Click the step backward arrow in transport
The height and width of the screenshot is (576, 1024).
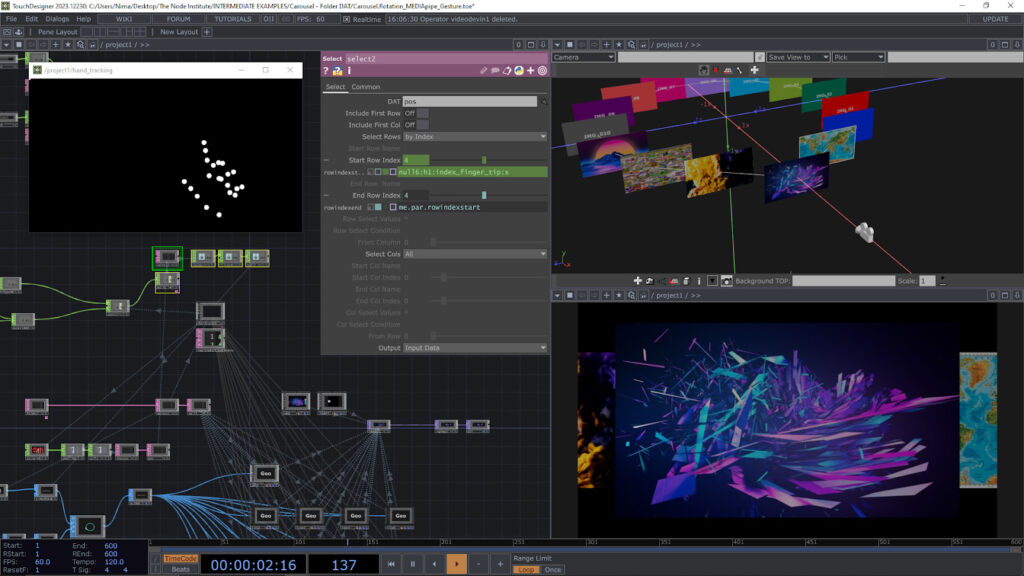click(434, 564)
